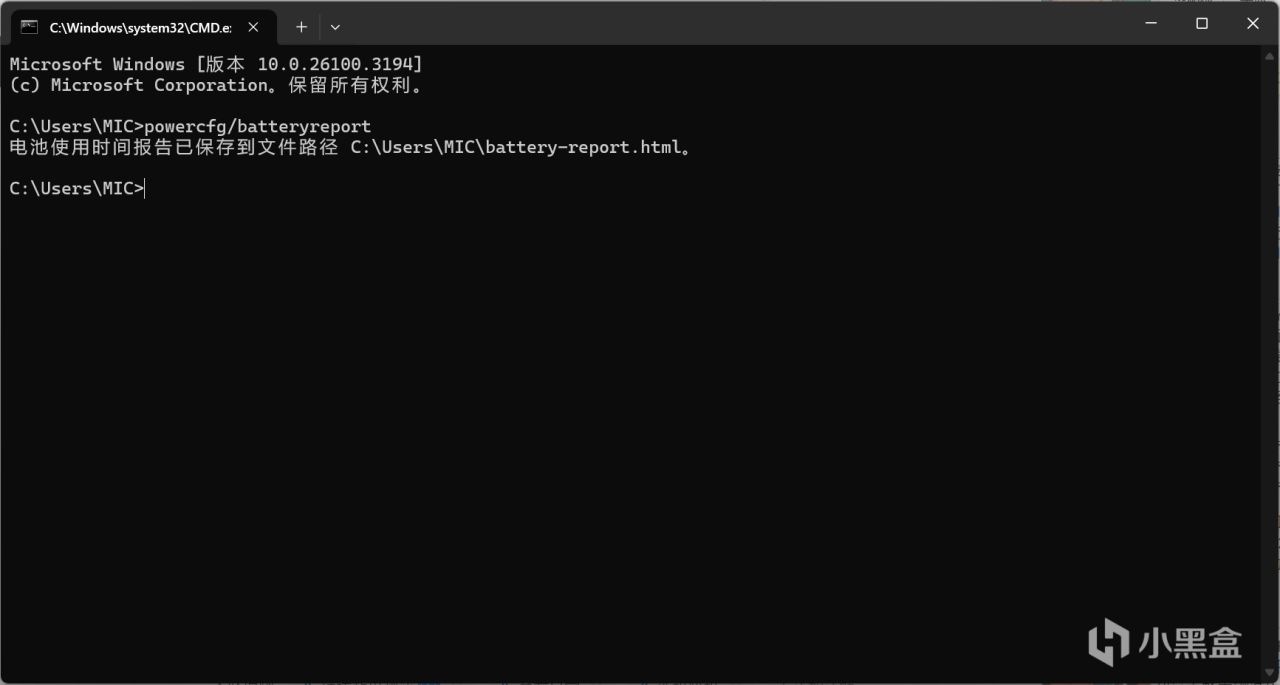Image resolution: width=1280 pixels, height=685 pixels.
Task: Click the CMD icon in the tab
Action: [x=29, y=27]
